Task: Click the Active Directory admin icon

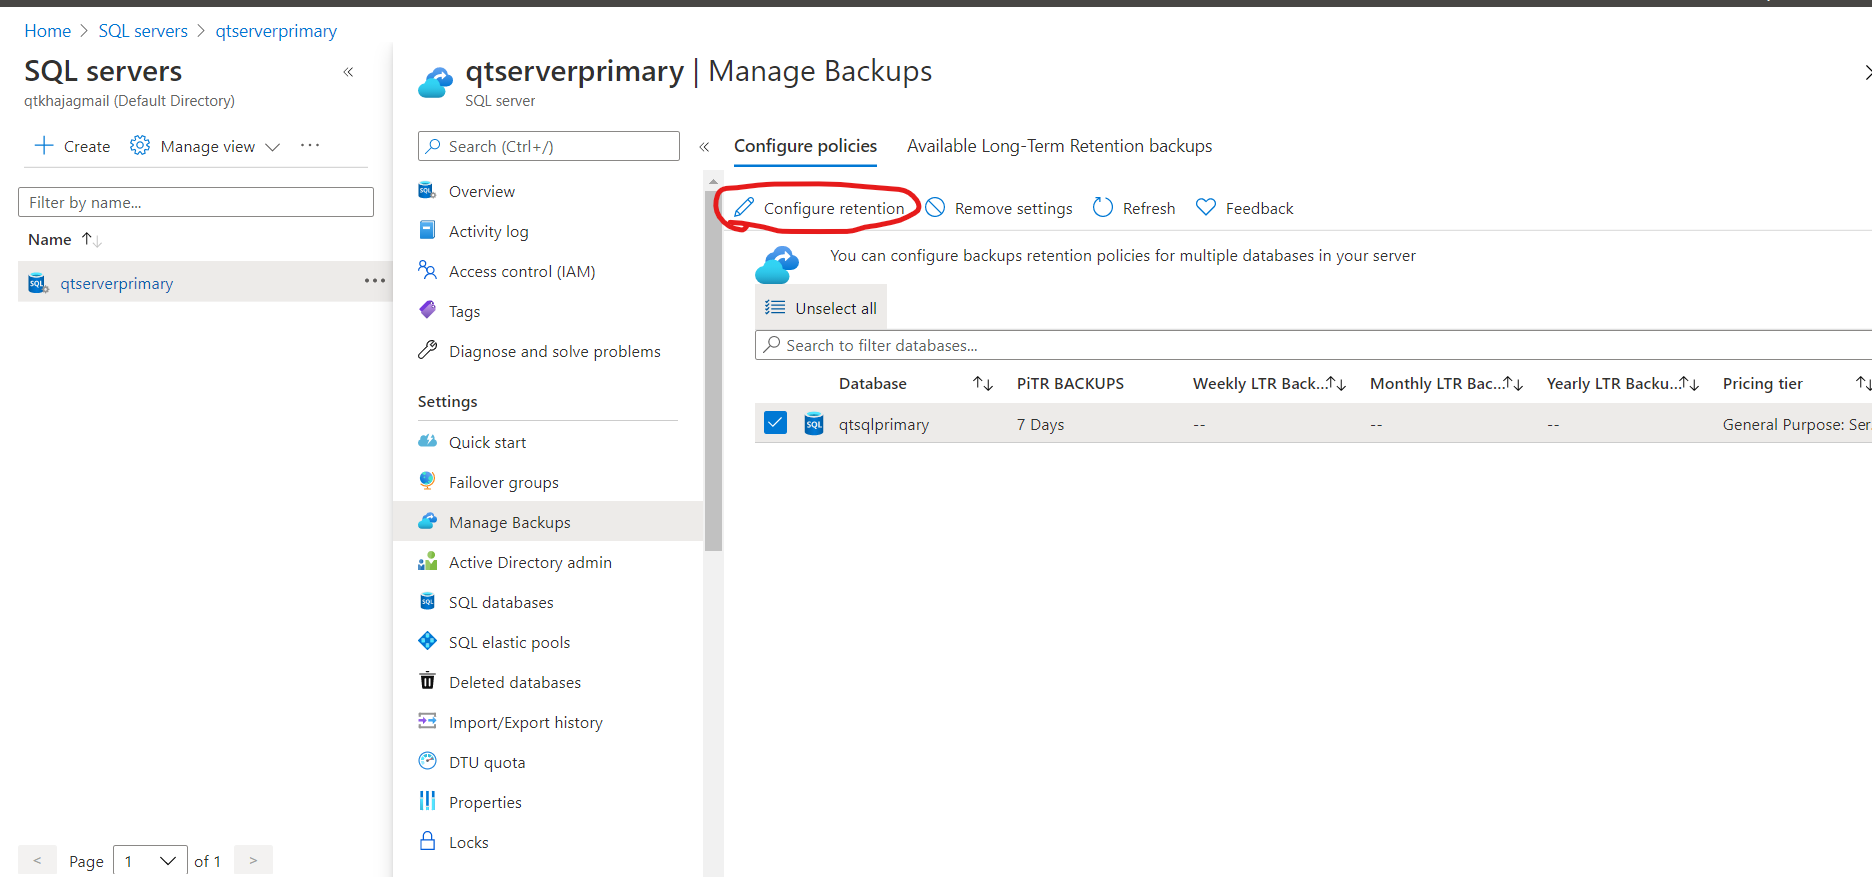Action: (x=427, y=561)
